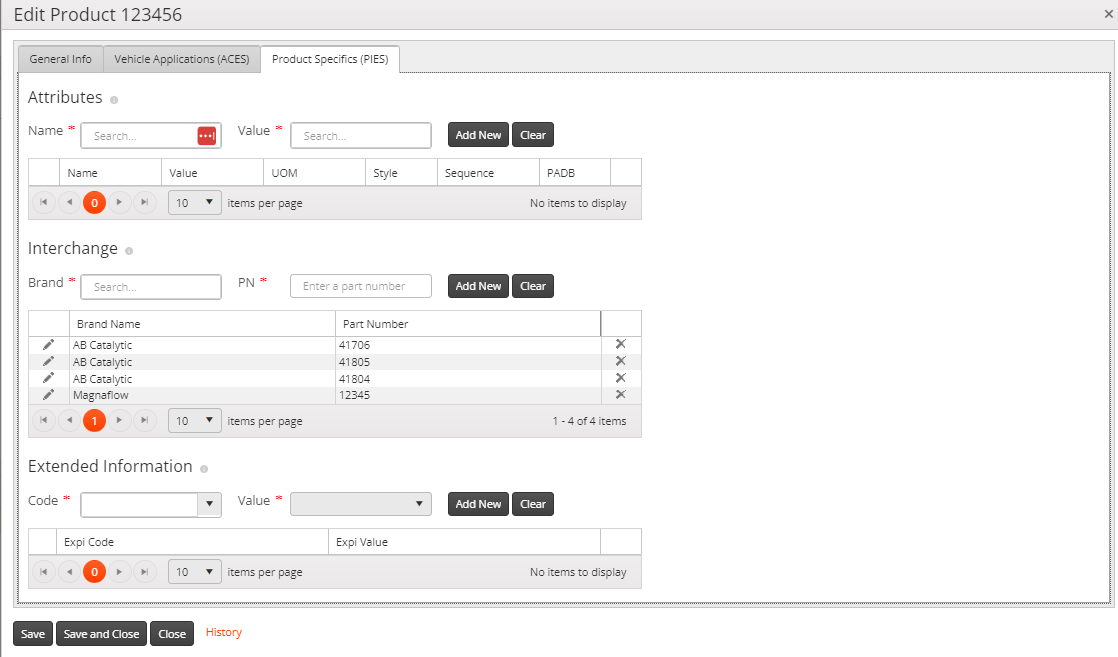Edit the AB Catalytic 41804 row
1118x657 pixels.
coord(48,379)
